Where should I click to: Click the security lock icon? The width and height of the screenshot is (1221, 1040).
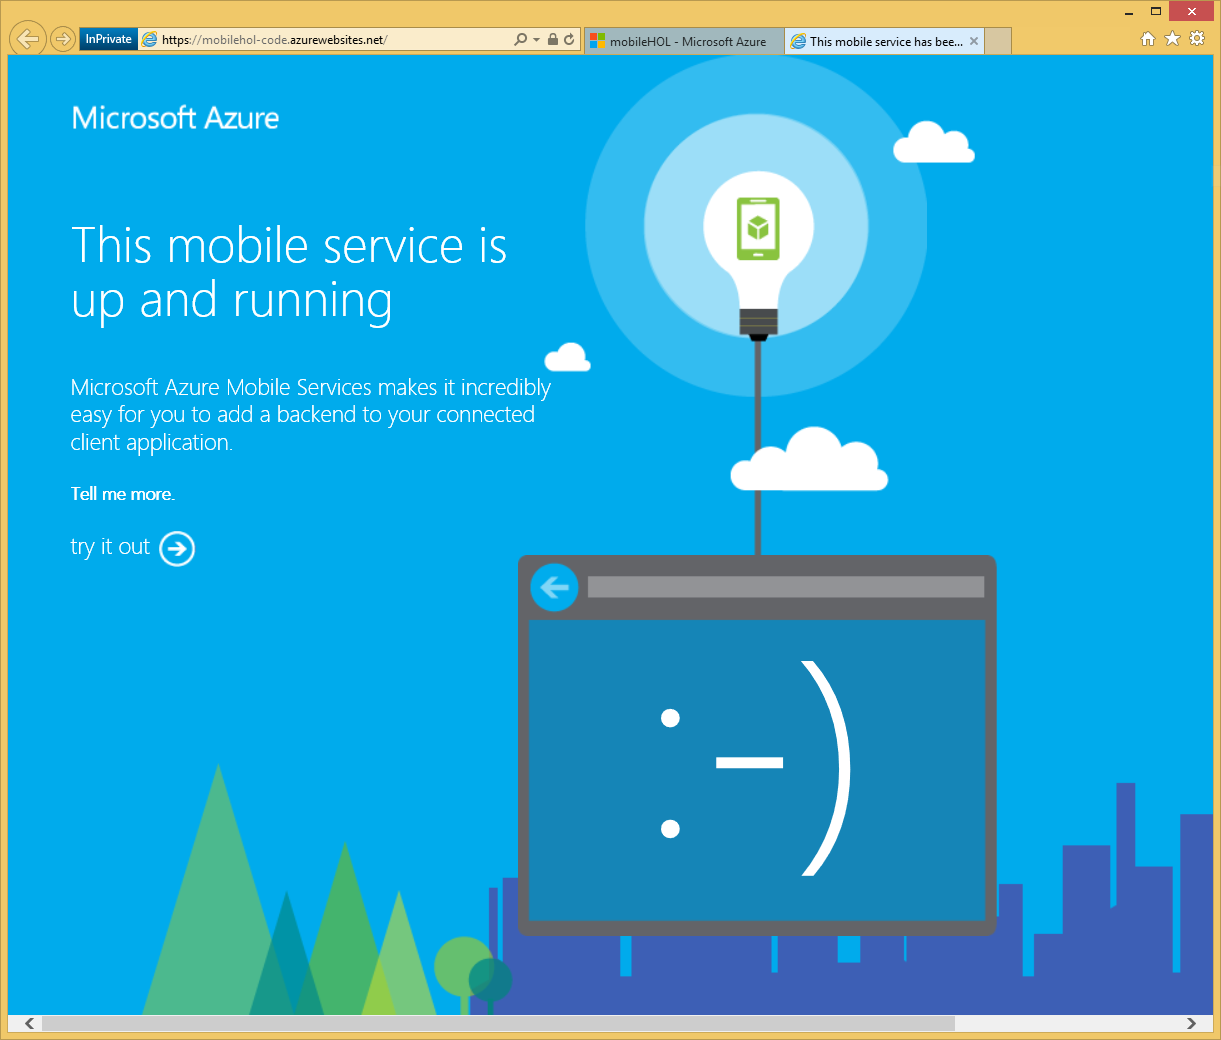[552, 40]
